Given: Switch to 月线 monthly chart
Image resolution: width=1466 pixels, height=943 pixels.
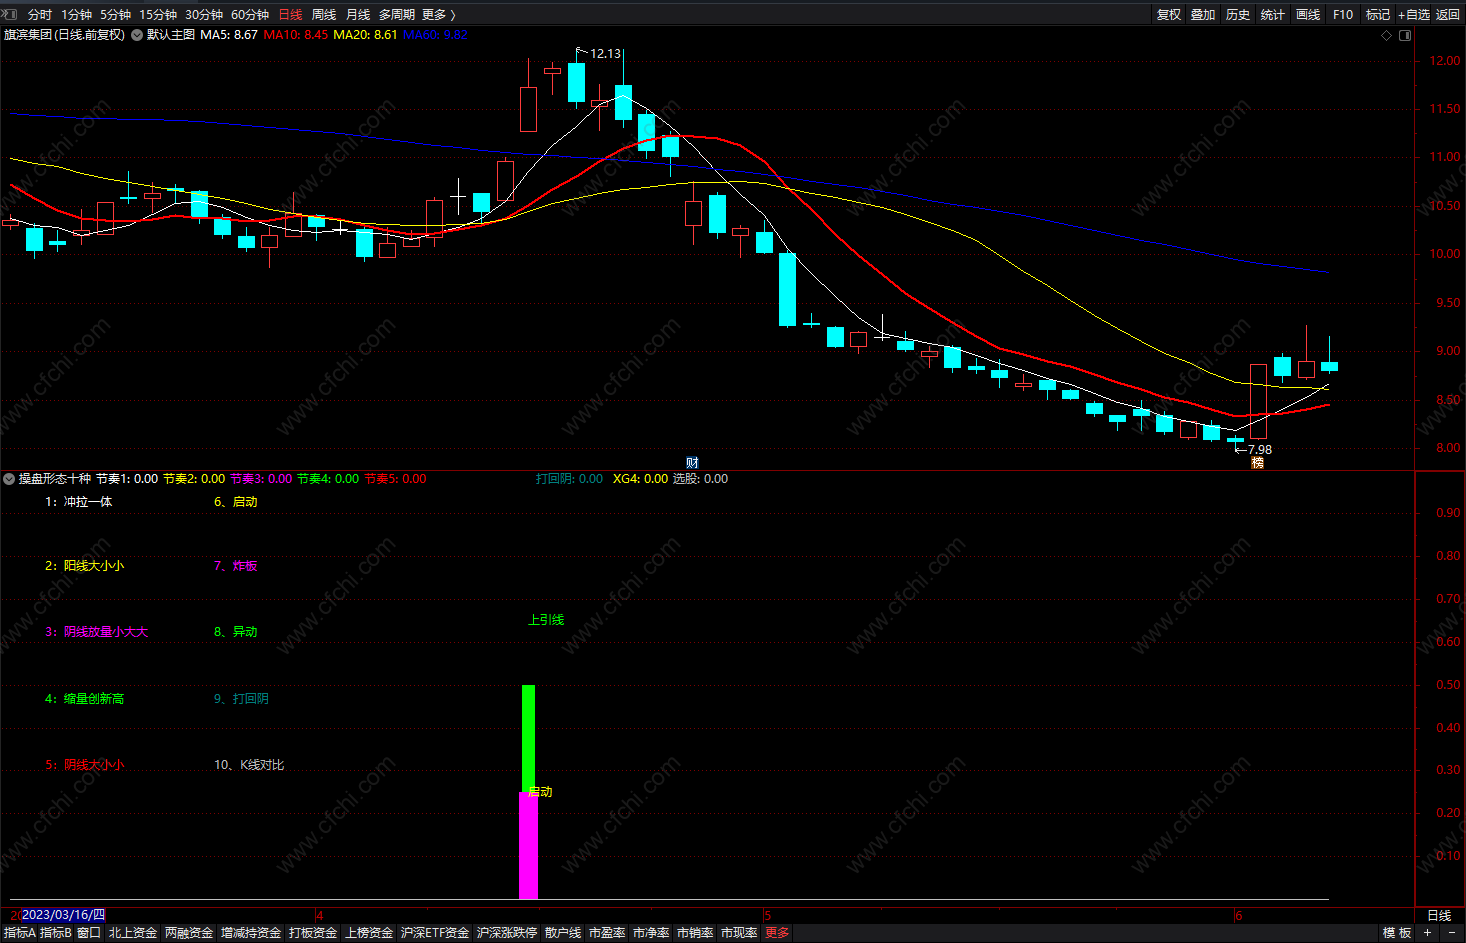Looking at the screenshot, I should tap(358, 14).
